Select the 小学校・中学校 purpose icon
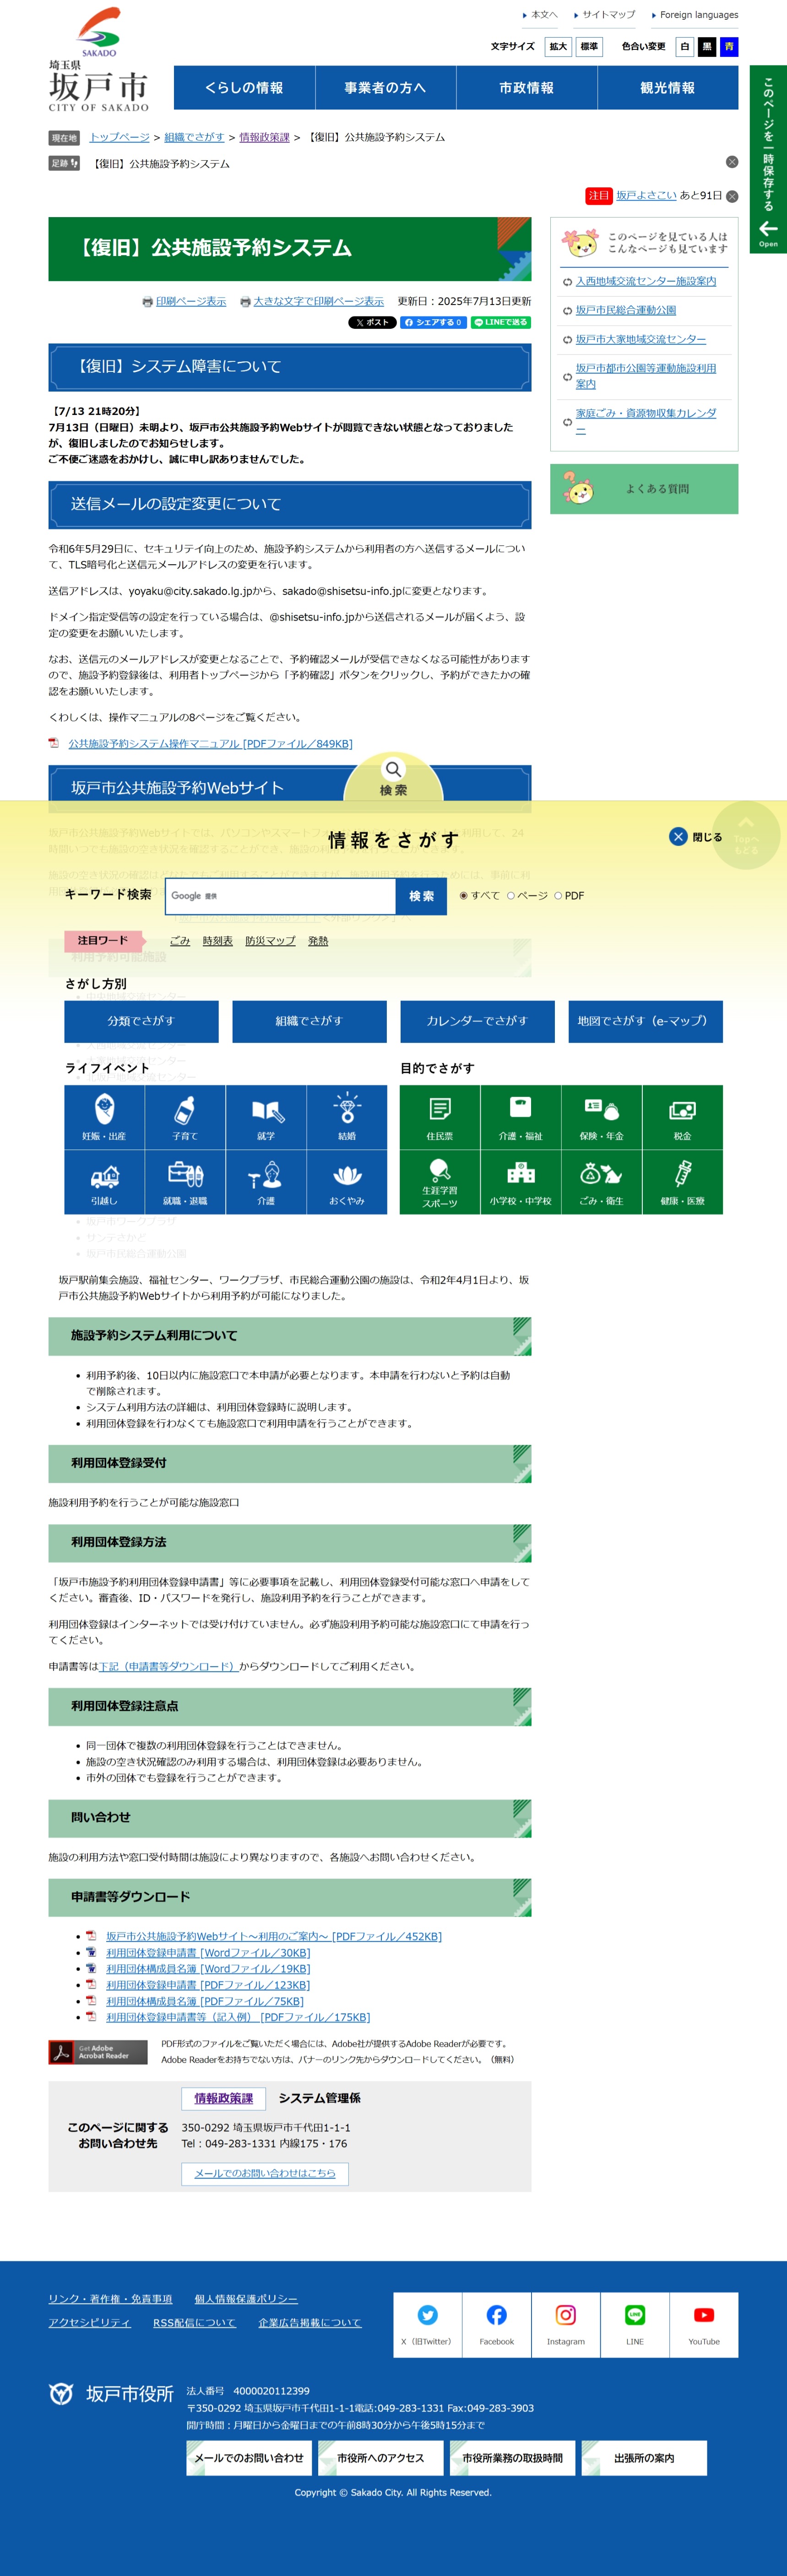Screen dimensions: 787x2576 pyautogui.click(x=520, y=1182)
